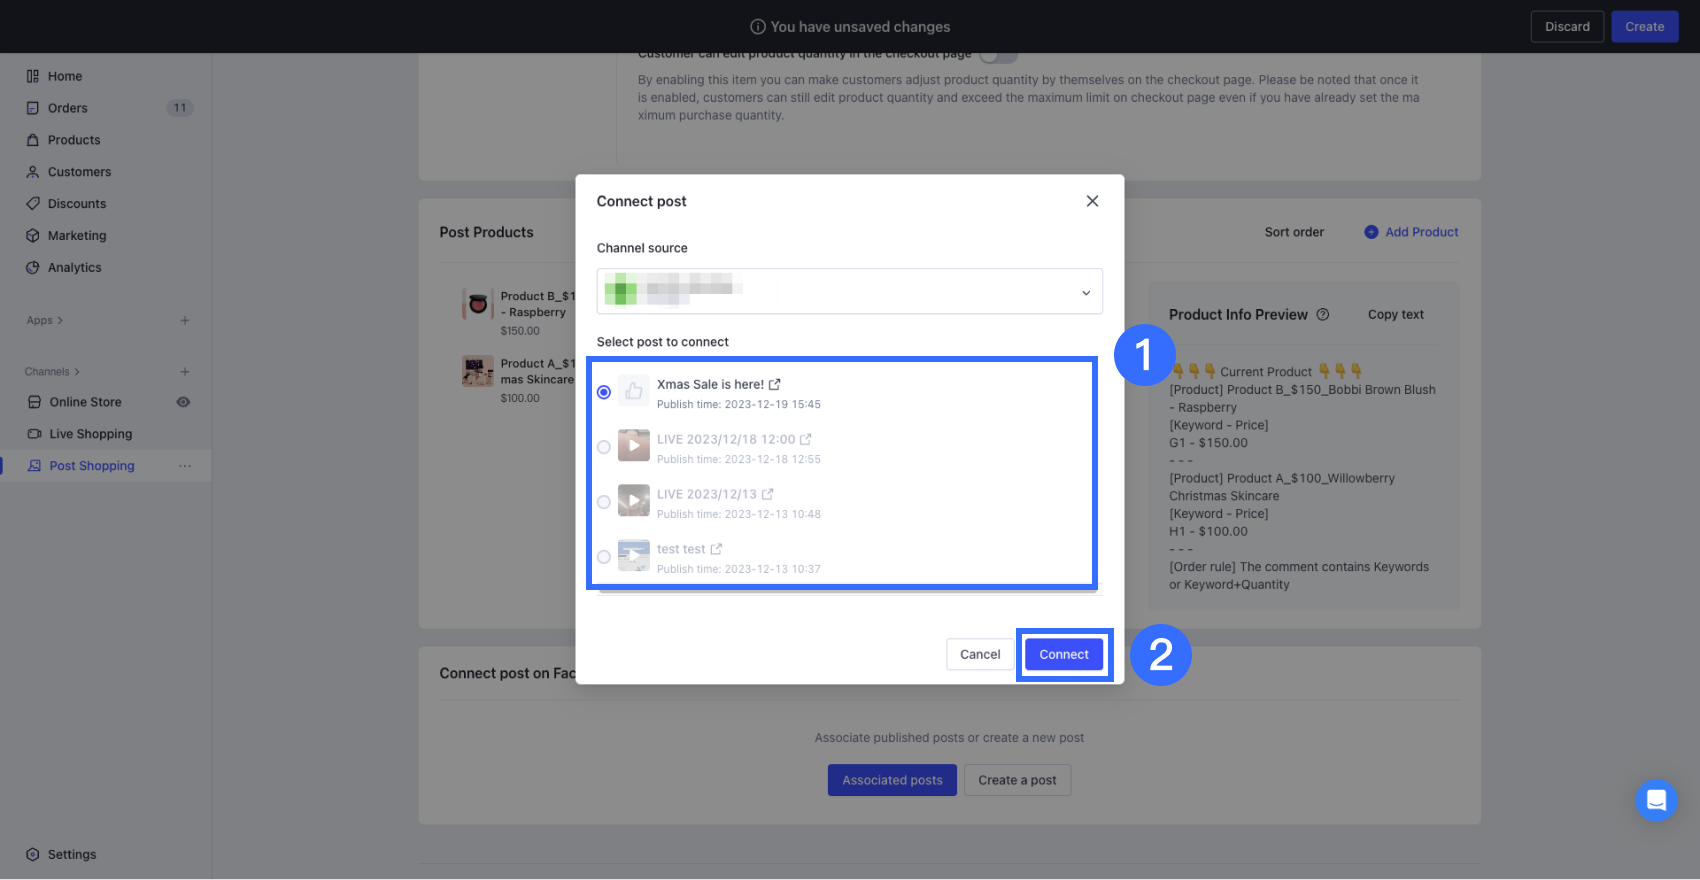
Task: Click the Sort order link
Action: 1294,232
